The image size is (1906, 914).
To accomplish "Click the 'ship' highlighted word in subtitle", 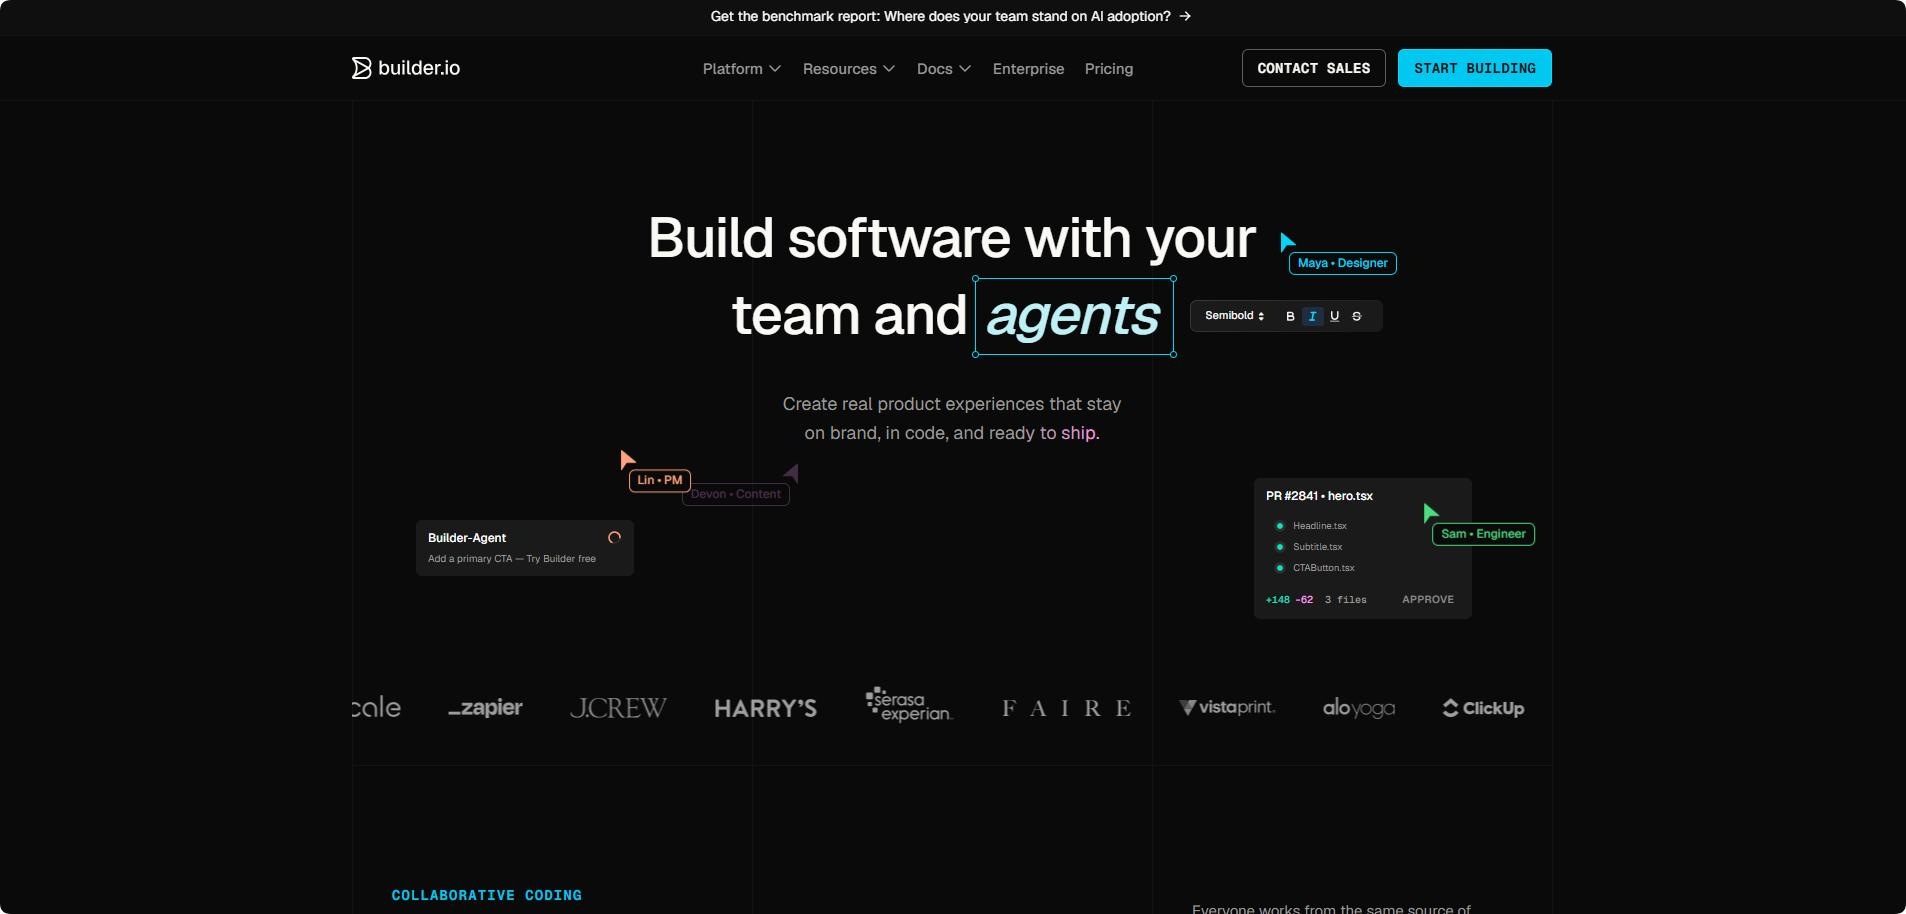I will tap(1078, 433).
